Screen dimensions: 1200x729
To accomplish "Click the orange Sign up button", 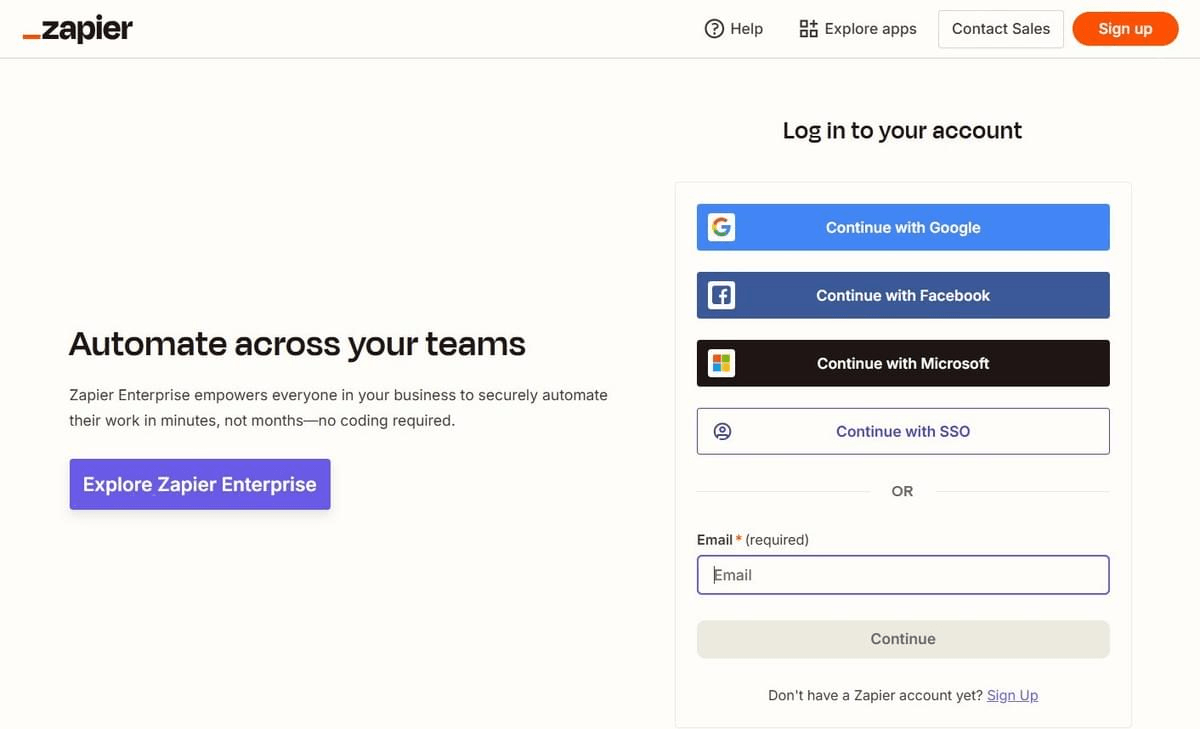I will (1125, 29).
